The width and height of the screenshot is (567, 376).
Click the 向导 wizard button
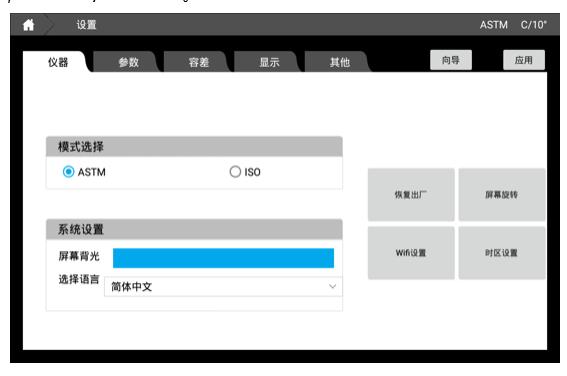pyautogui.click(x=451, y=60)
